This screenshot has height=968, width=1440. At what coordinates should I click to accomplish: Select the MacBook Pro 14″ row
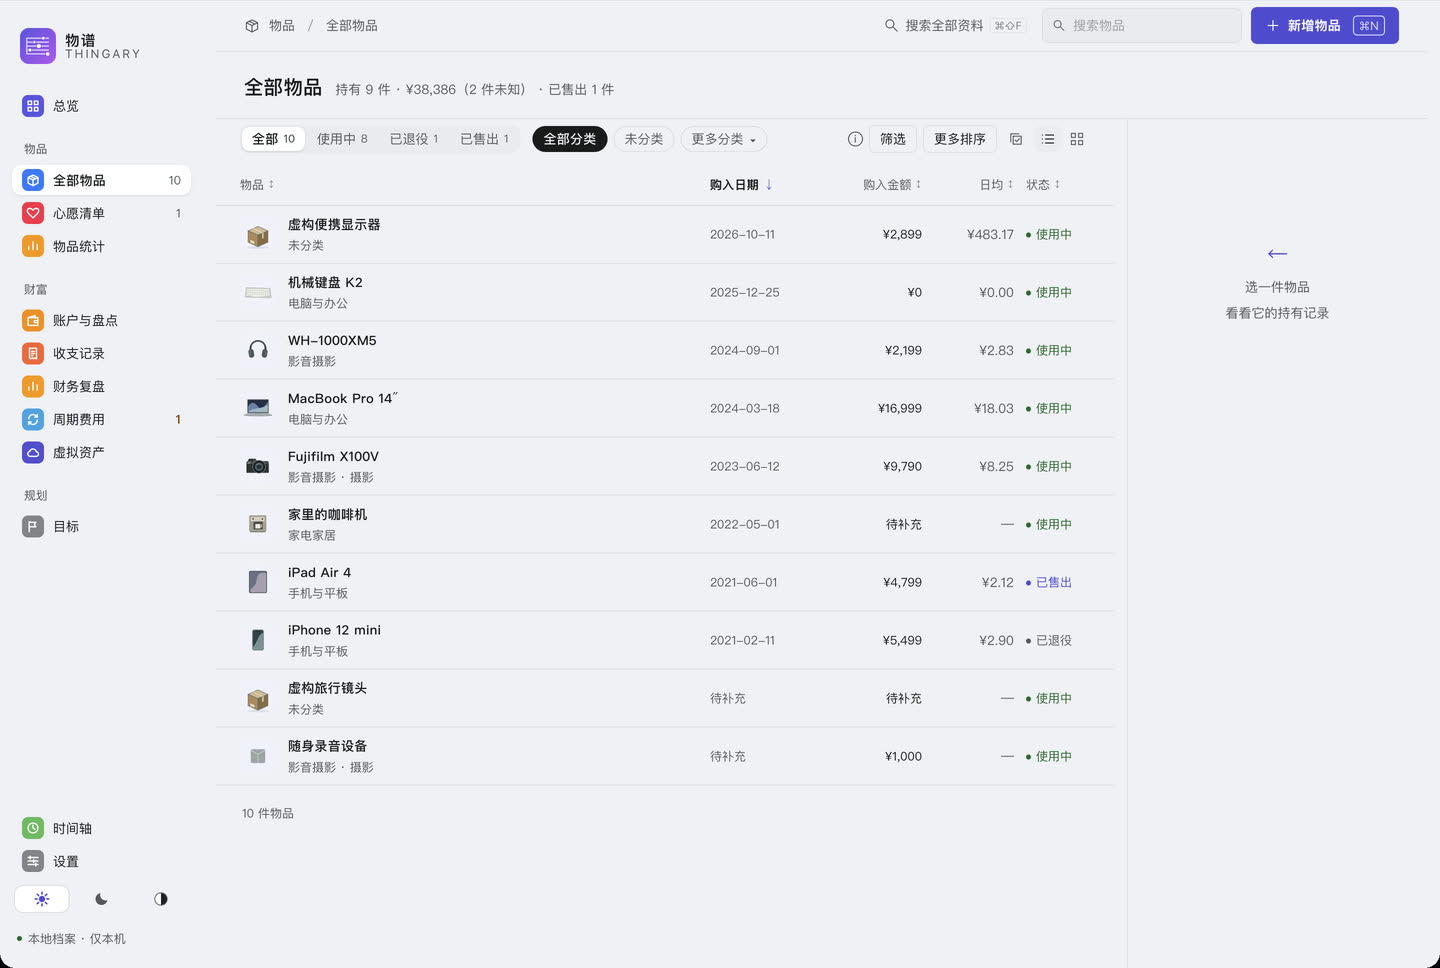664,408
